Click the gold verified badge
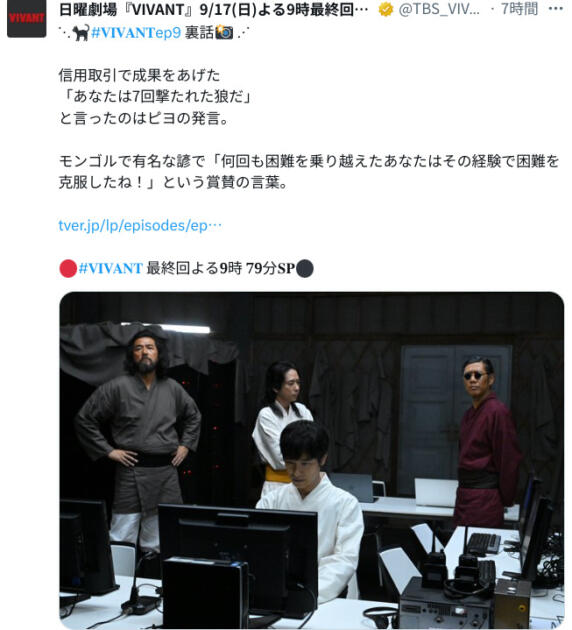This screenshot has width=572, height=630. pyautogui.click(x=386, y=9)
